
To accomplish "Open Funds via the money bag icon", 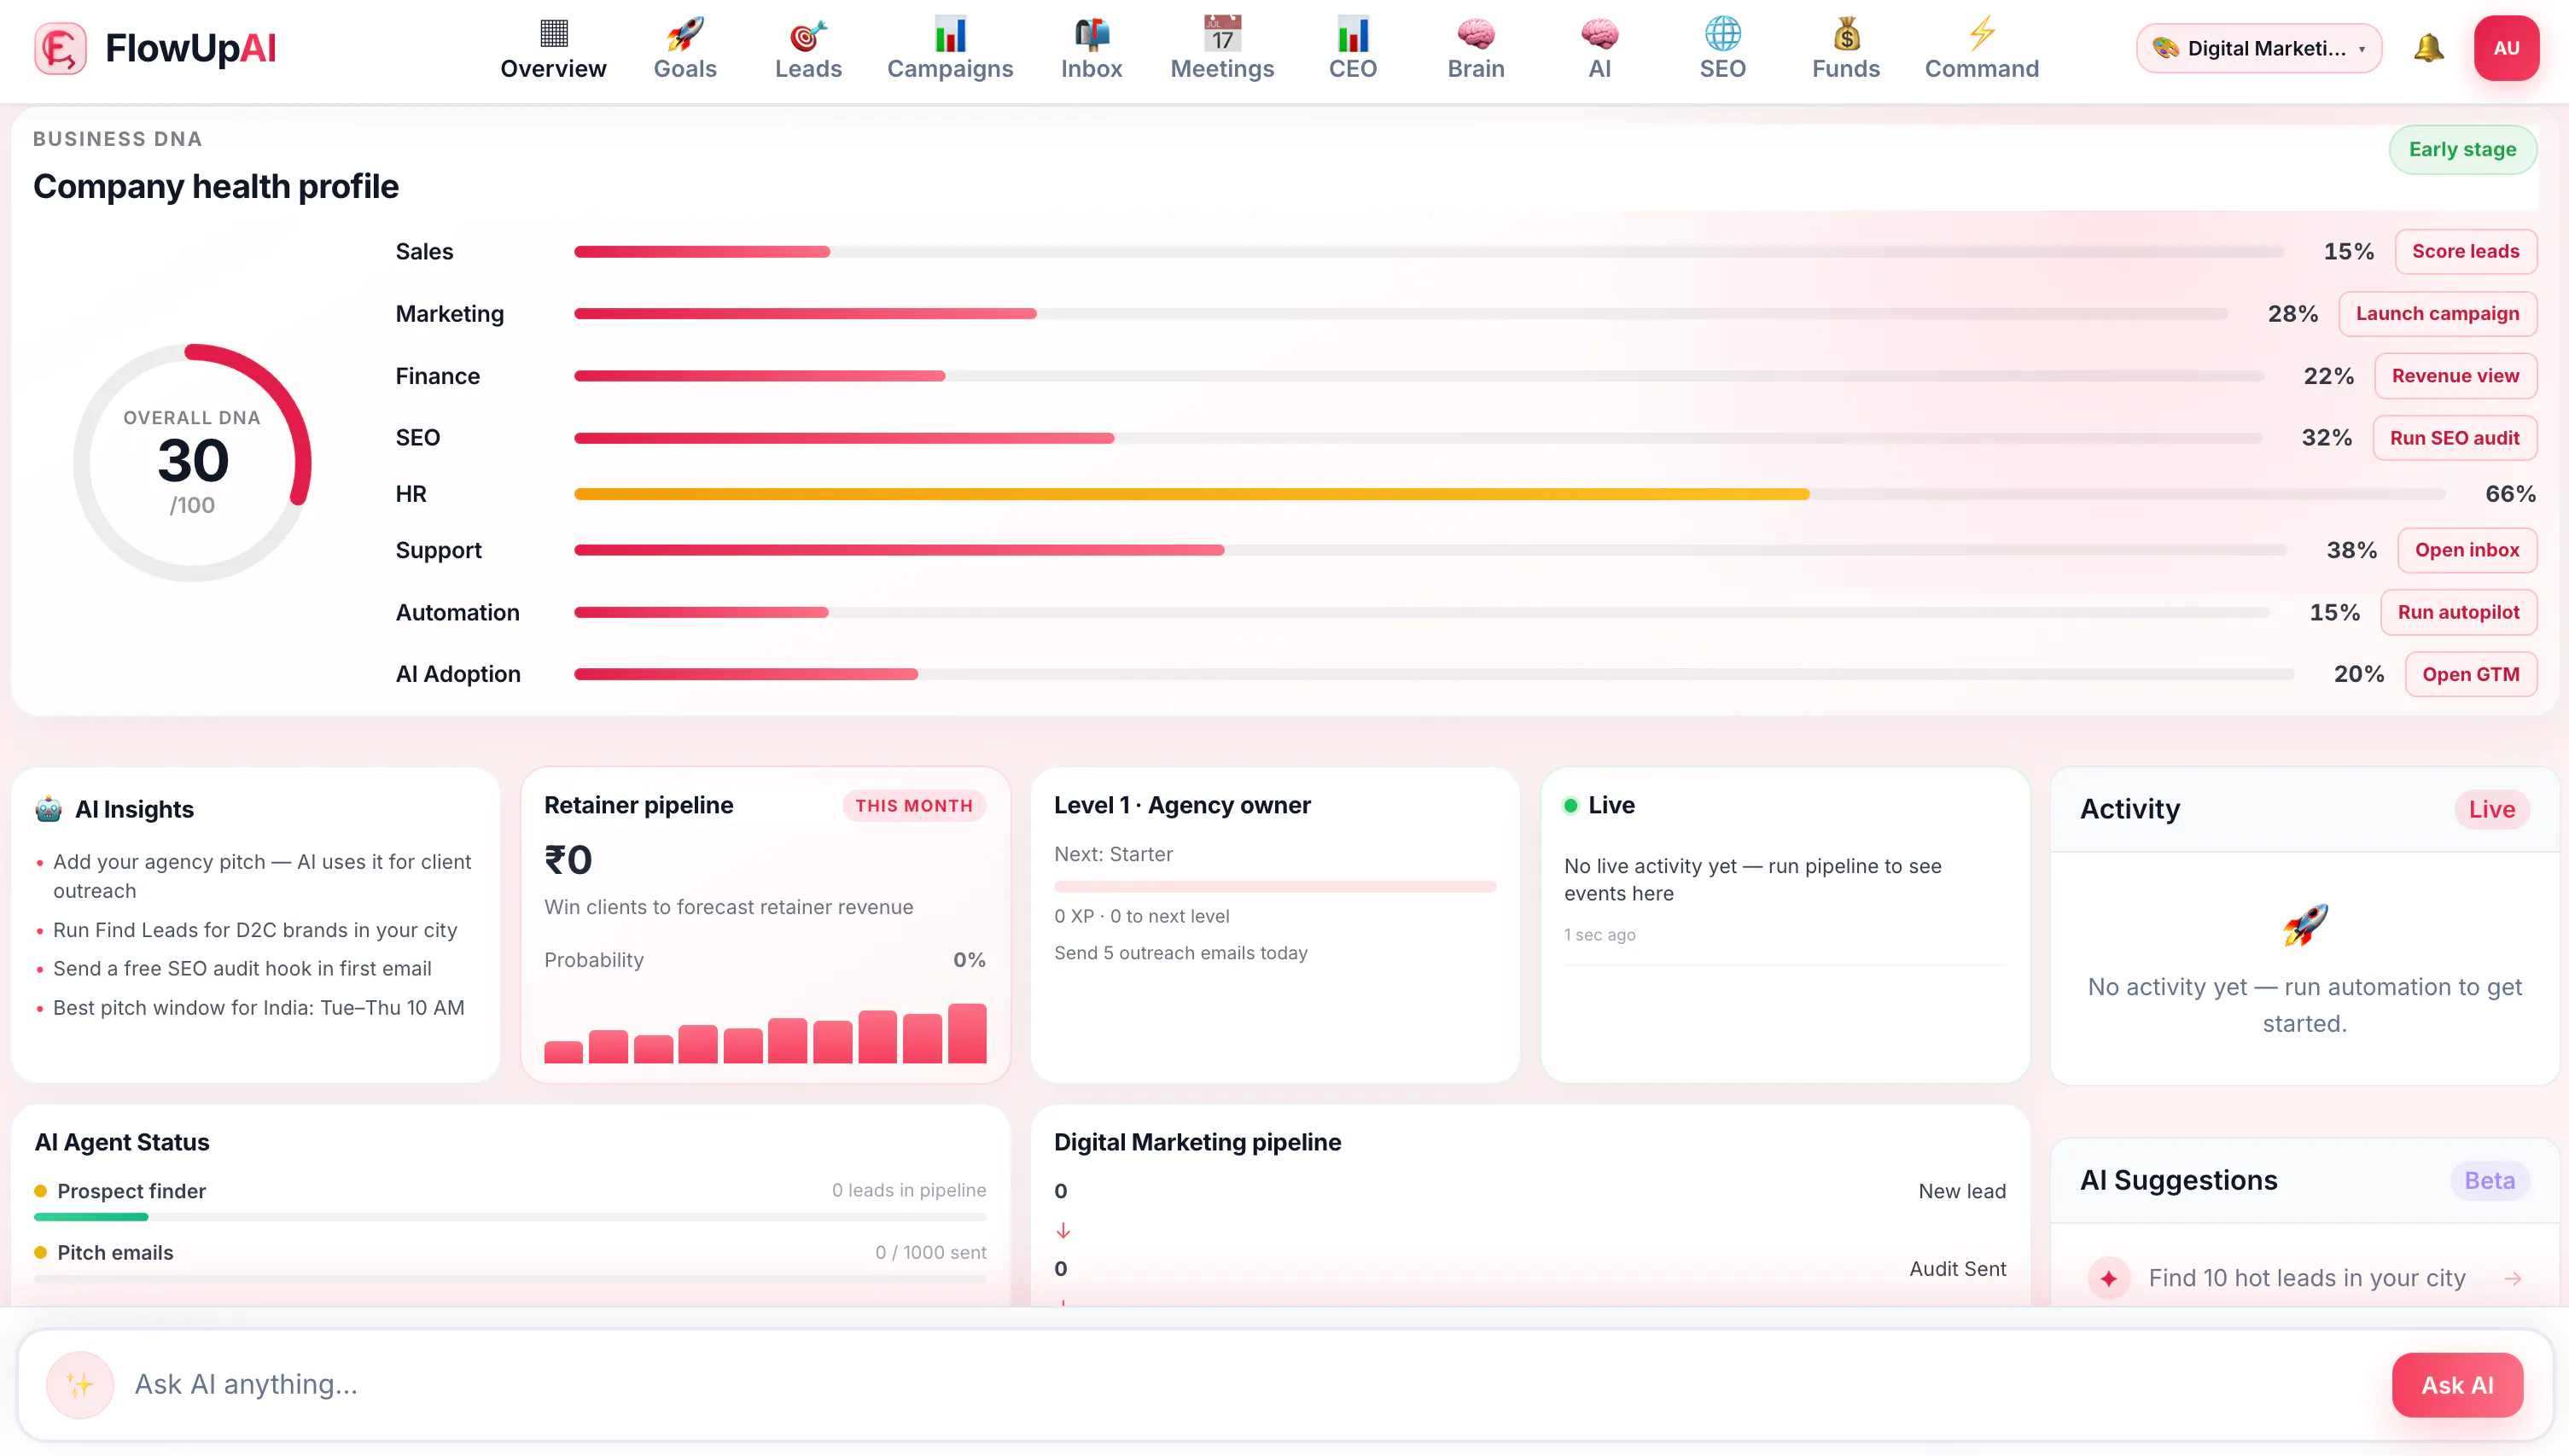I will 1846,34.
